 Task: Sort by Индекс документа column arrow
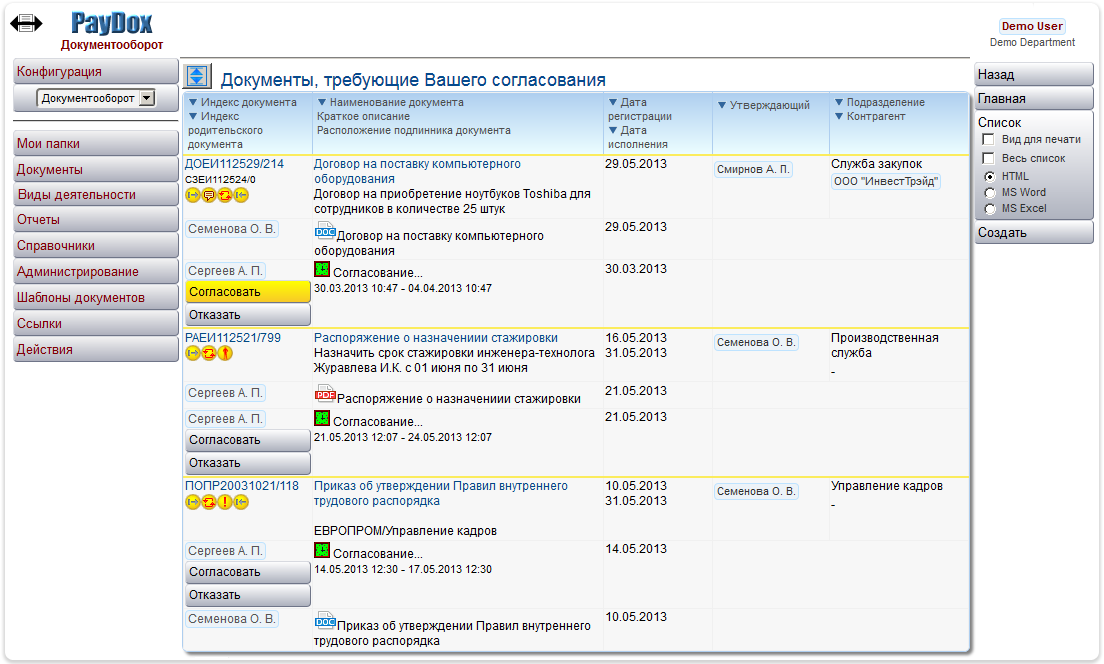[193, 103]
